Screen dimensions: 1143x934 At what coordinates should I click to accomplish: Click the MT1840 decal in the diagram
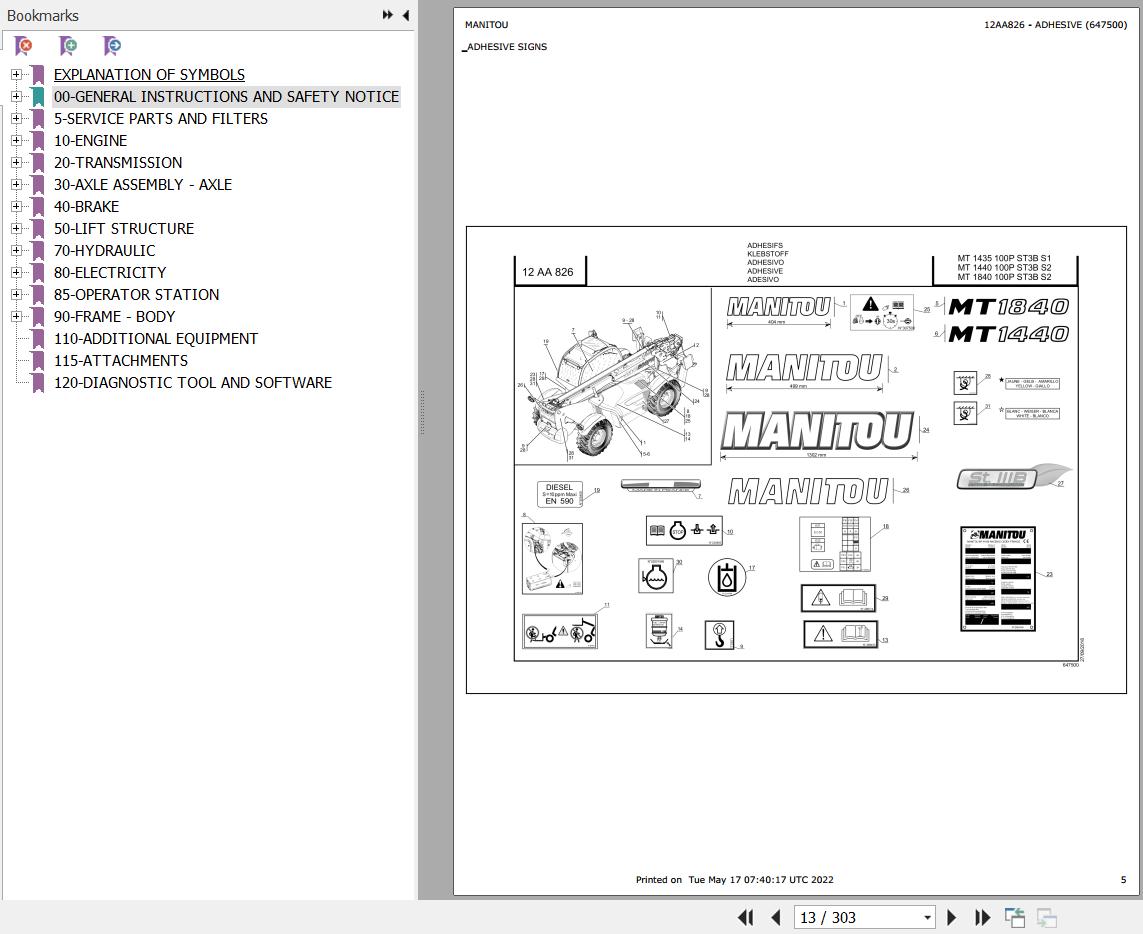1009,307
